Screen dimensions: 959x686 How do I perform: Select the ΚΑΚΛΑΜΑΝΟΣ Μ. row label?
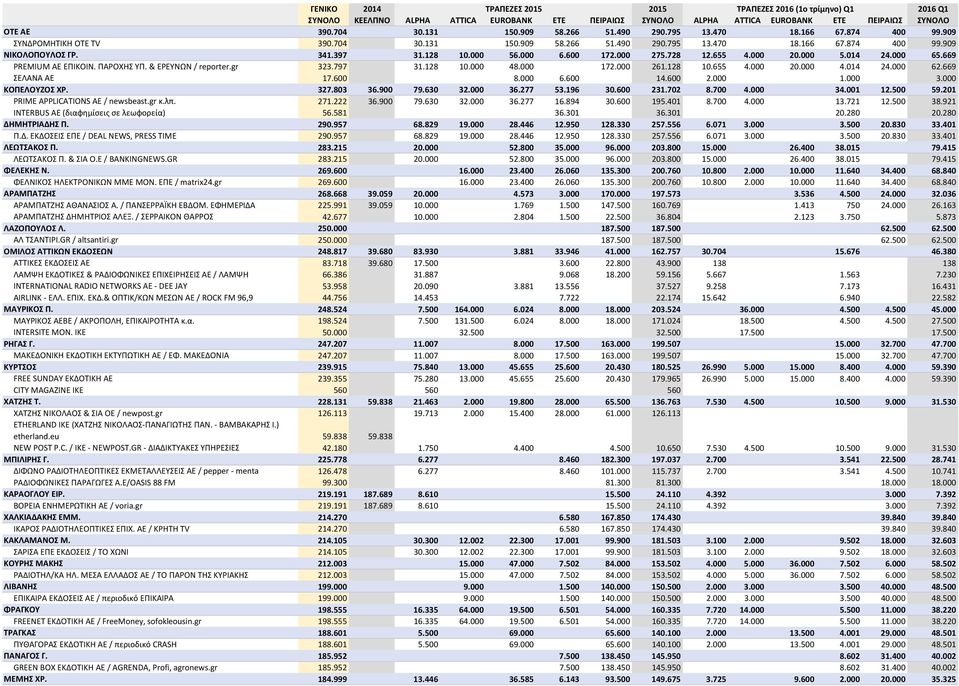(36, 540)
